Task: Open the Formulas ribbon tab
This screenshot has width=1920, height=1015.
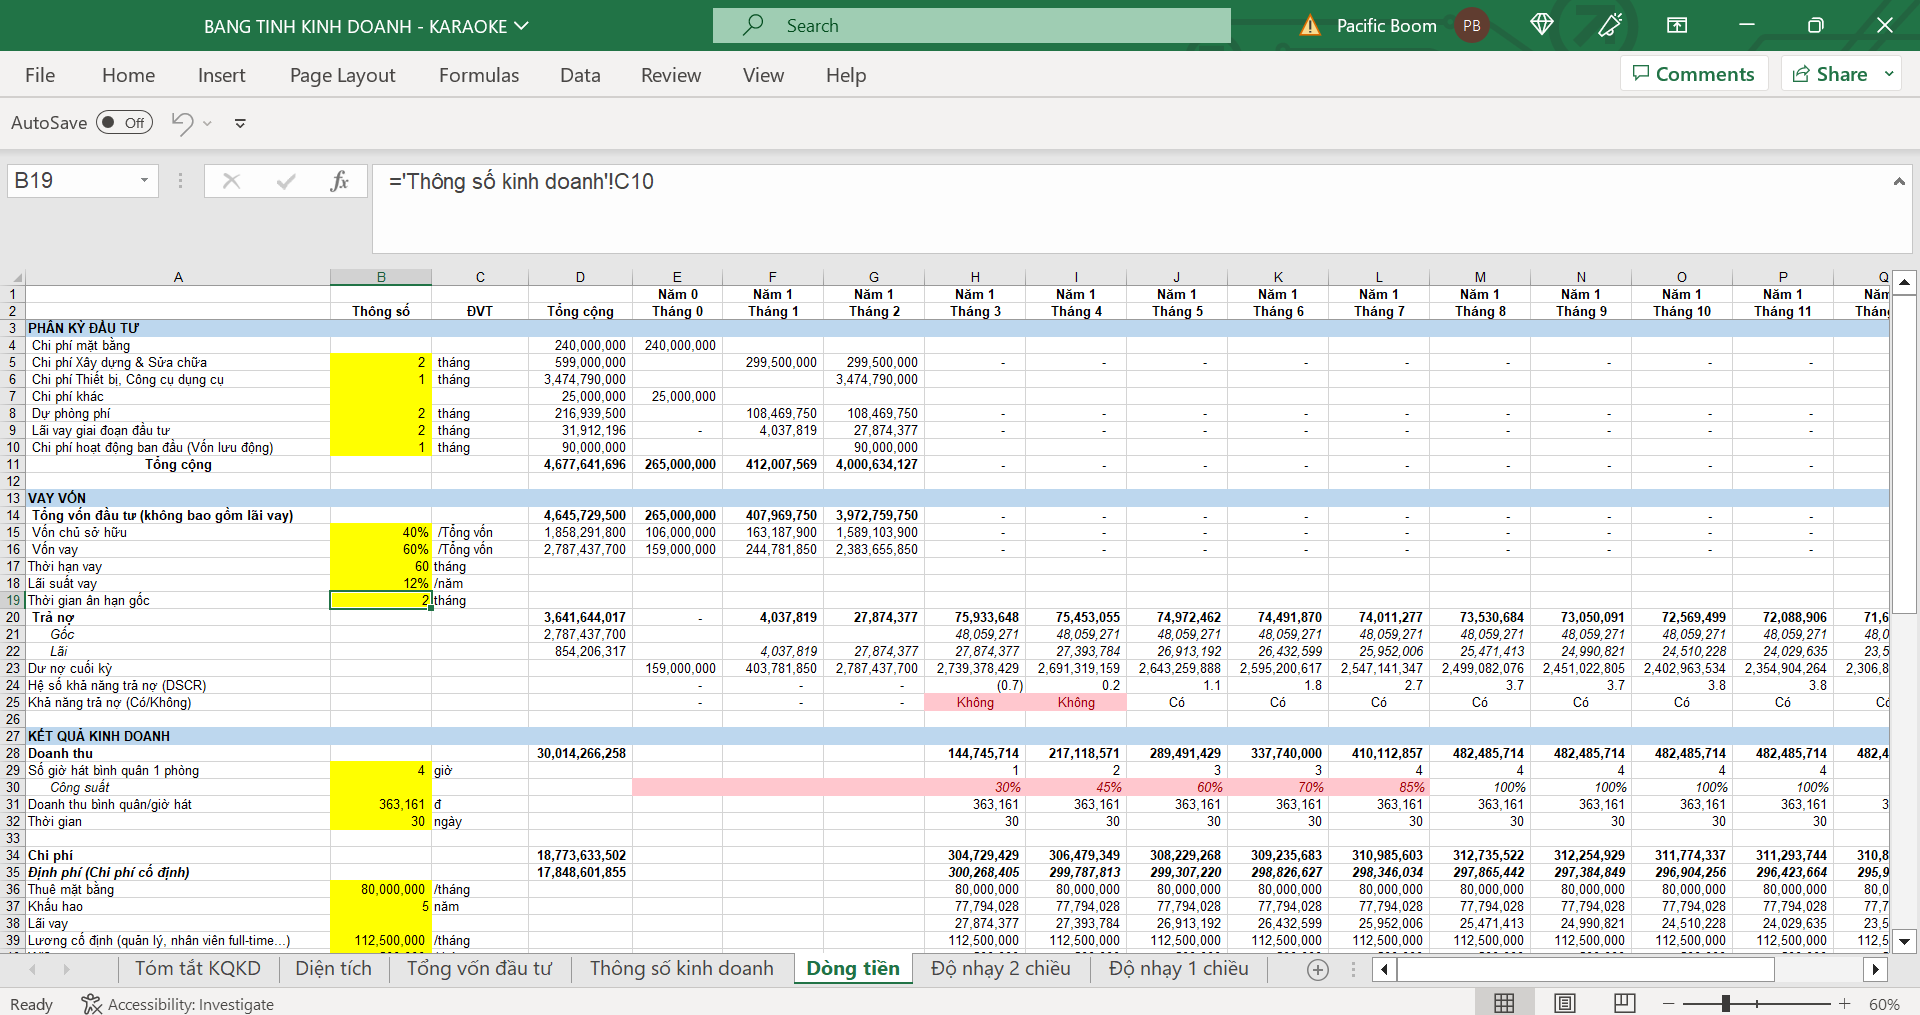Action: 478,75
